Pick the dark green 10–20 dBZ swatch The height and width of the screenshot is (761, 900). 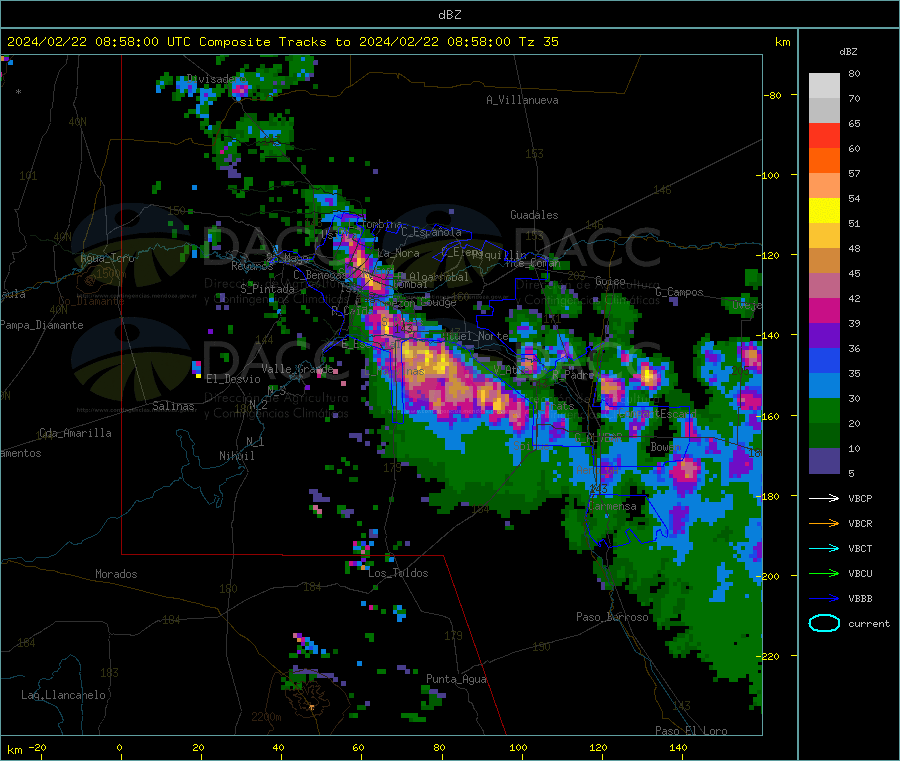824,436
